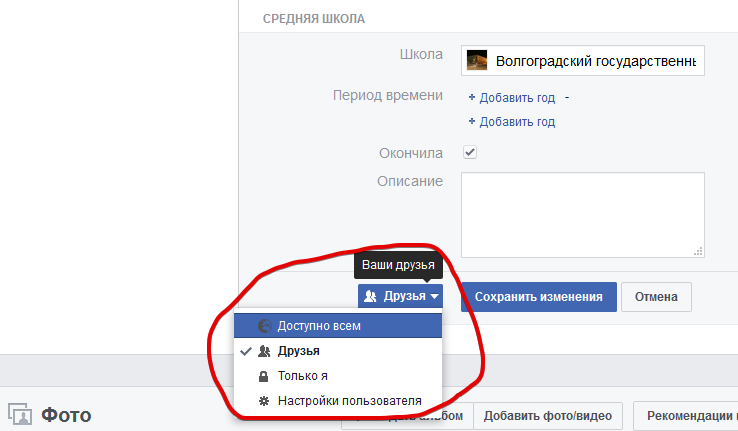Open 'Настройки пользователя' custom privacy settings
The image size is (738, 431).
pyautogui.click(x=338, y=401)
